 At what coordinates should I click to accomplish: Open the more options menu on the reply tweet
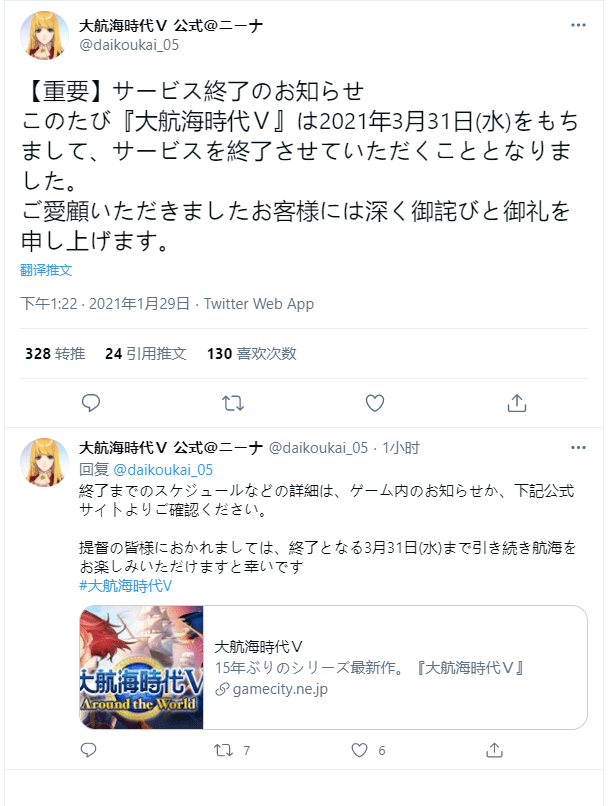(x=578, y=448)
